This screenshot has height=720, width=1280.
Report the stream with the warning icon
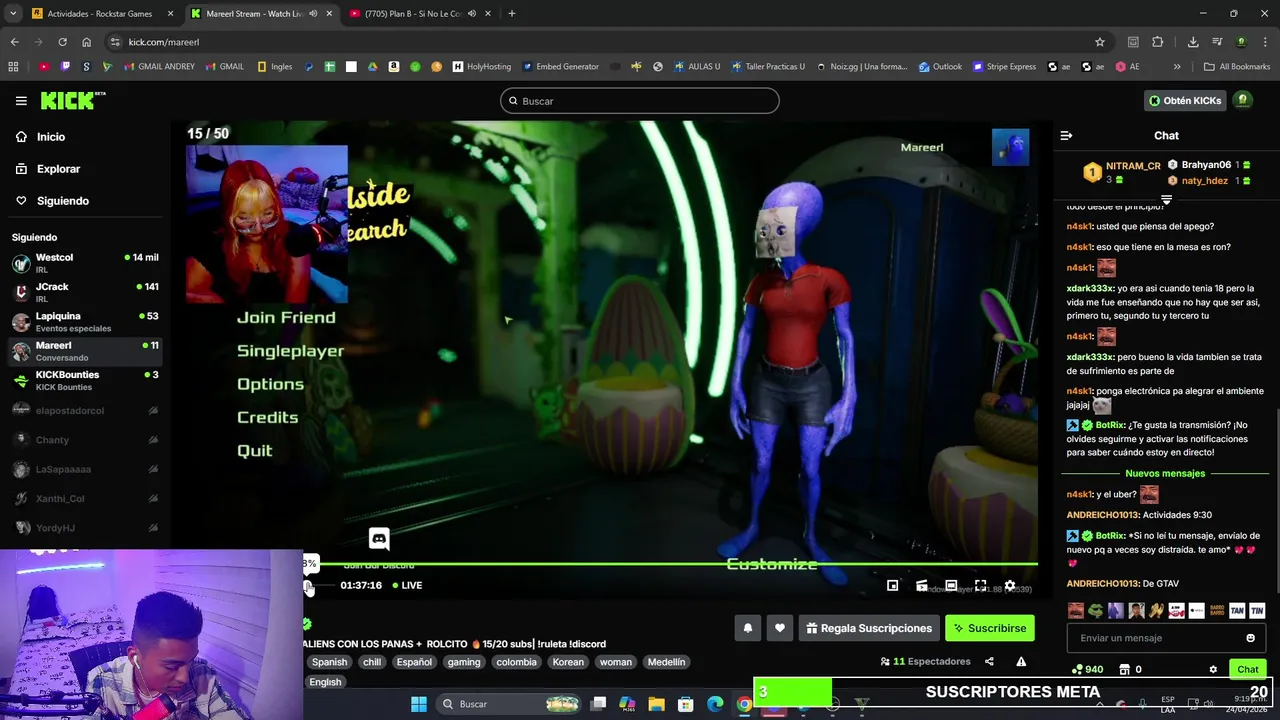click(x=1021, y=662)
